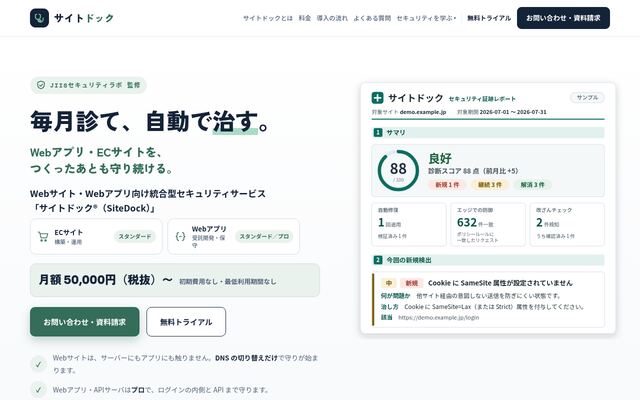The image size is (640, 400).
Task: Select the ECサイト スタンダード tag
Action: (135, 236)
